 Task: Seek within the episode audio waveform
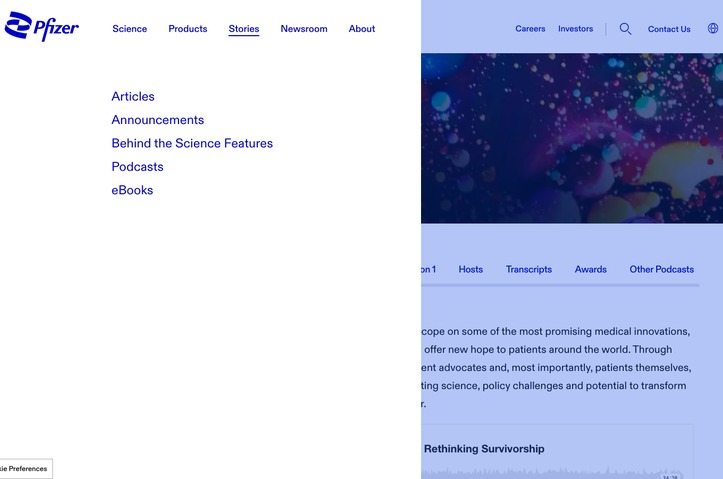tap(551, 473)
